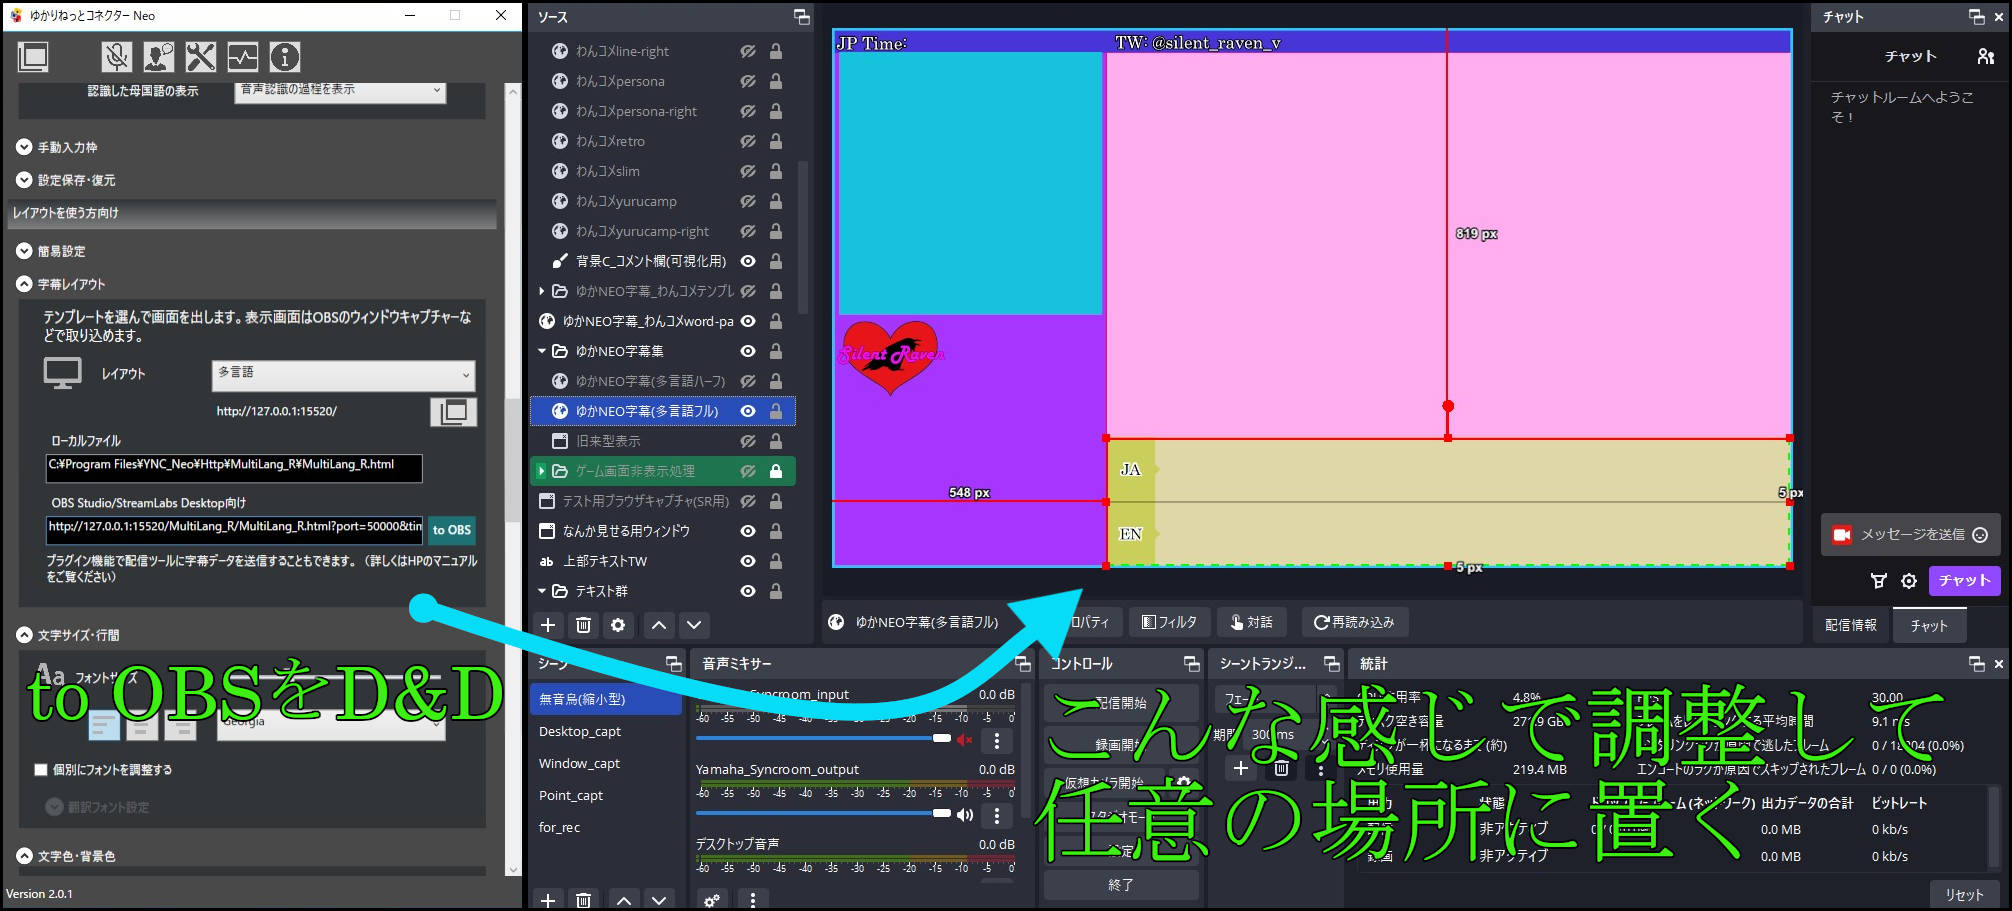Image resolution: width=2012 pixels, height=911 pixels.
Task: Hide ゆかNEO字幕(多言語フル) source
Action: pyautogui.click(x=748, y=411)
